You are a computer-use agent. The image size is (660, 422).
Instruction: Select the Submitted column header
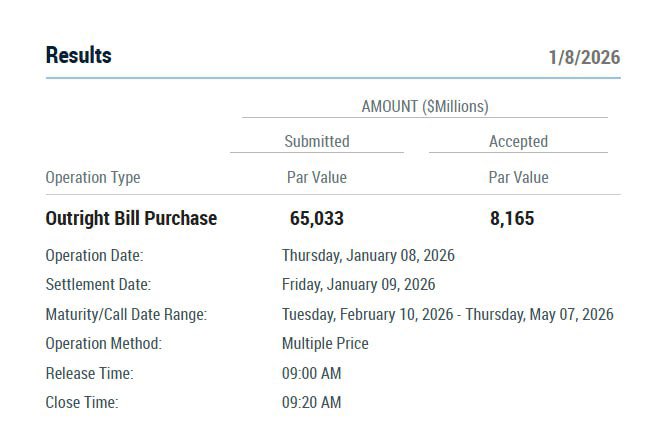click(x=316, y=142)
